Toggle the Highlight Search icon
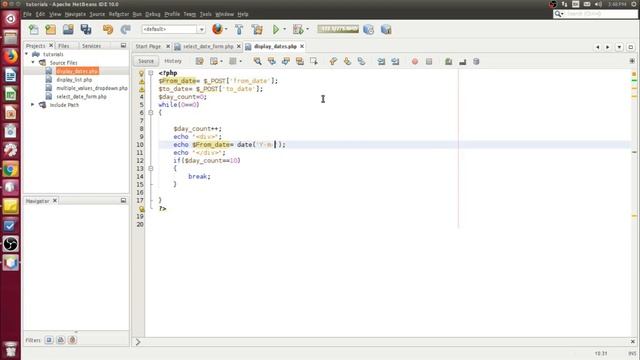The height and width of the screenshot is (360, 640). tap(300, 61)
